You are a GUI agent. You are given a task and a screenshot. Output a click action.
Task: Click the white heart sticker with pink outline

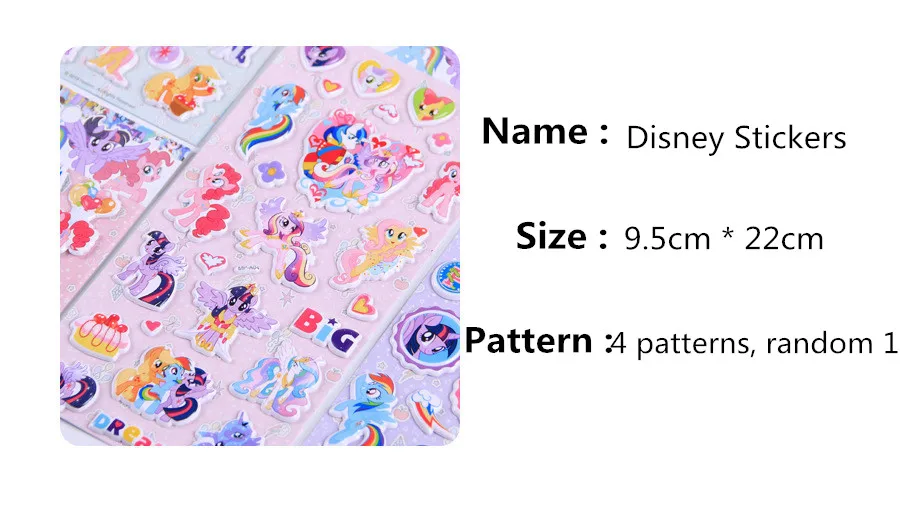[212, 261]
